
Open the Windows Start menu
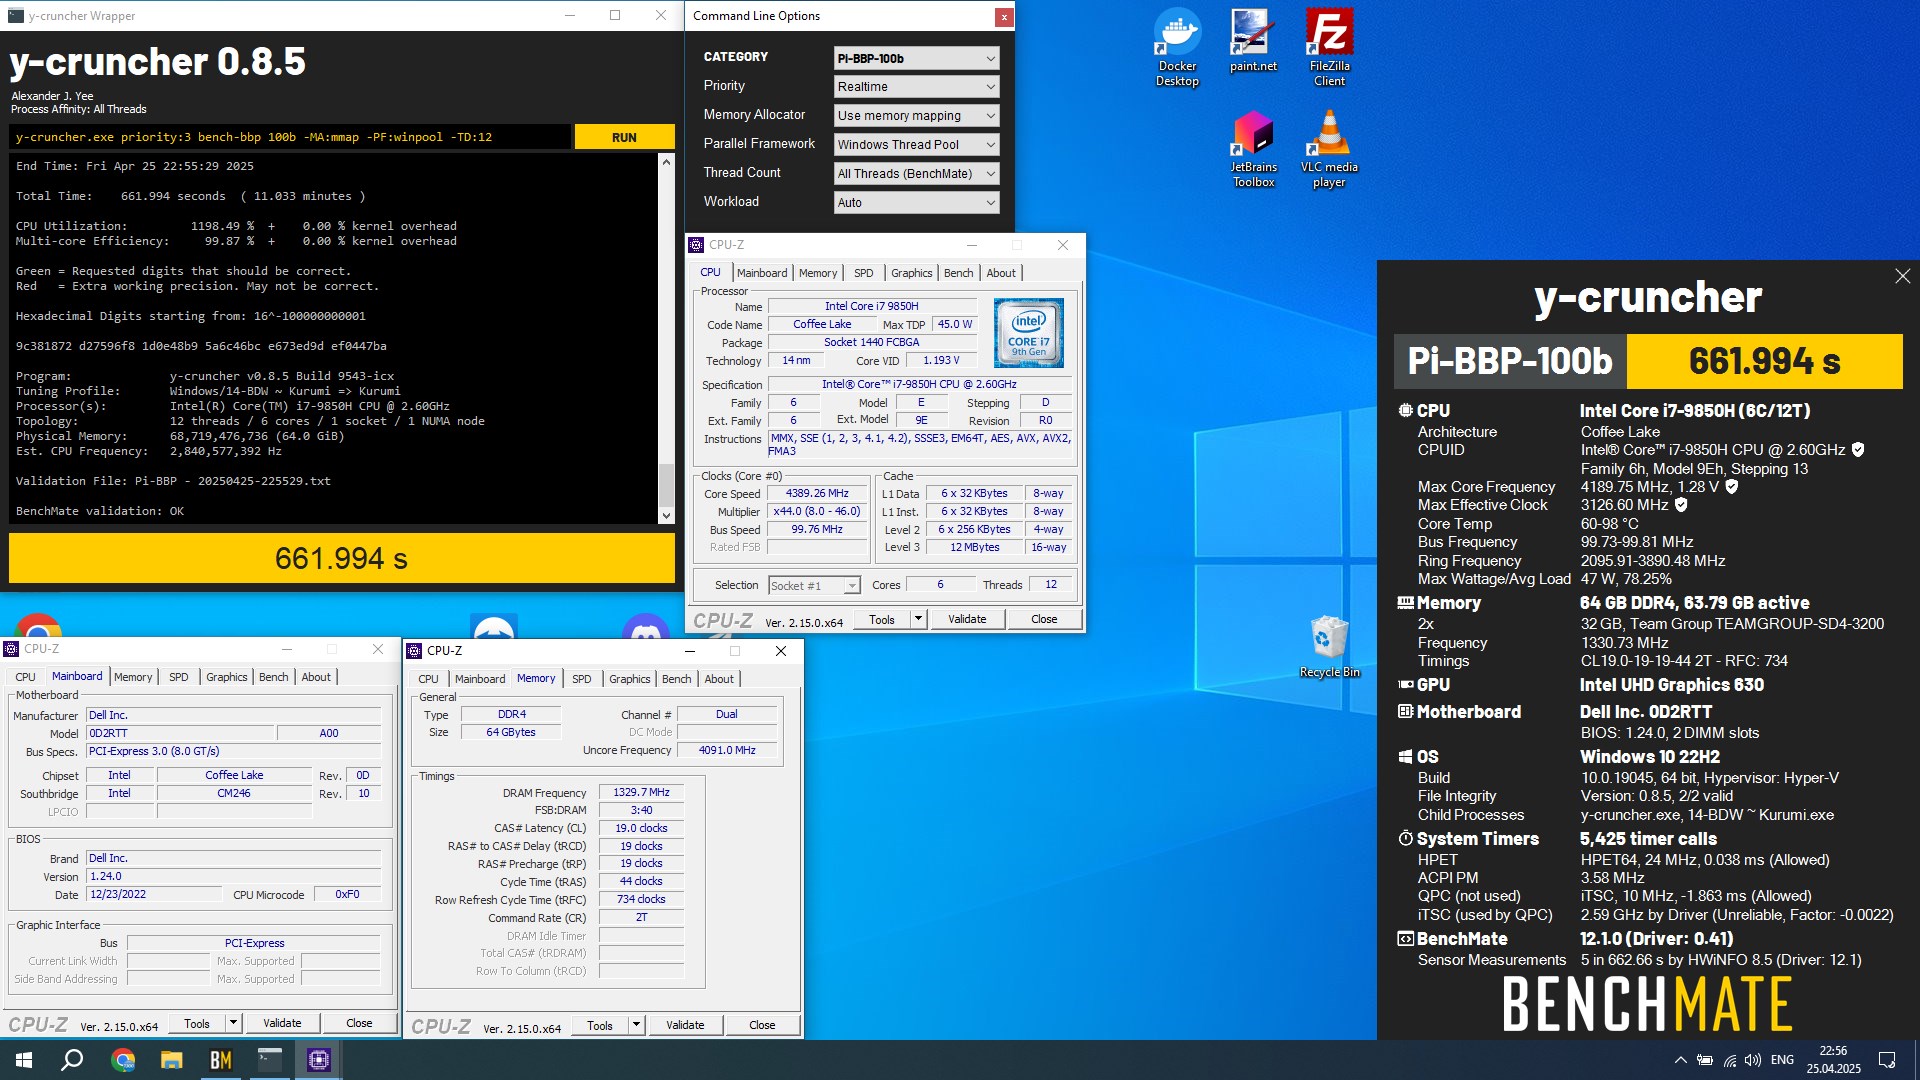click(24, 1060)
